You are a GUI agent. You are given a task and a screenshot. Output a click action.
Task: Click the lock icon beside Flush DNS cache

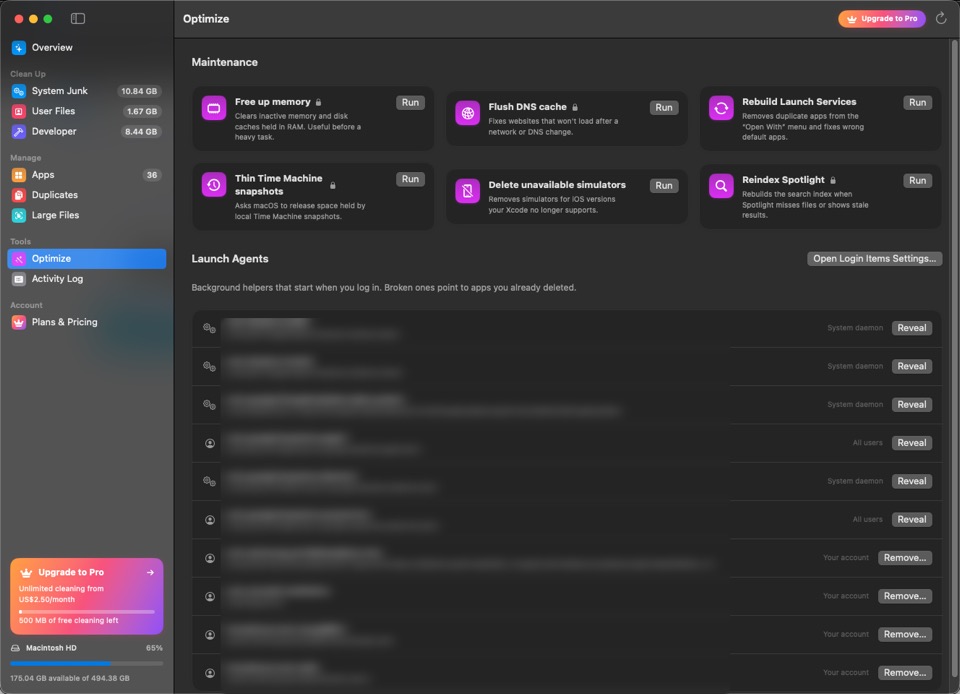tap(575, 107)
